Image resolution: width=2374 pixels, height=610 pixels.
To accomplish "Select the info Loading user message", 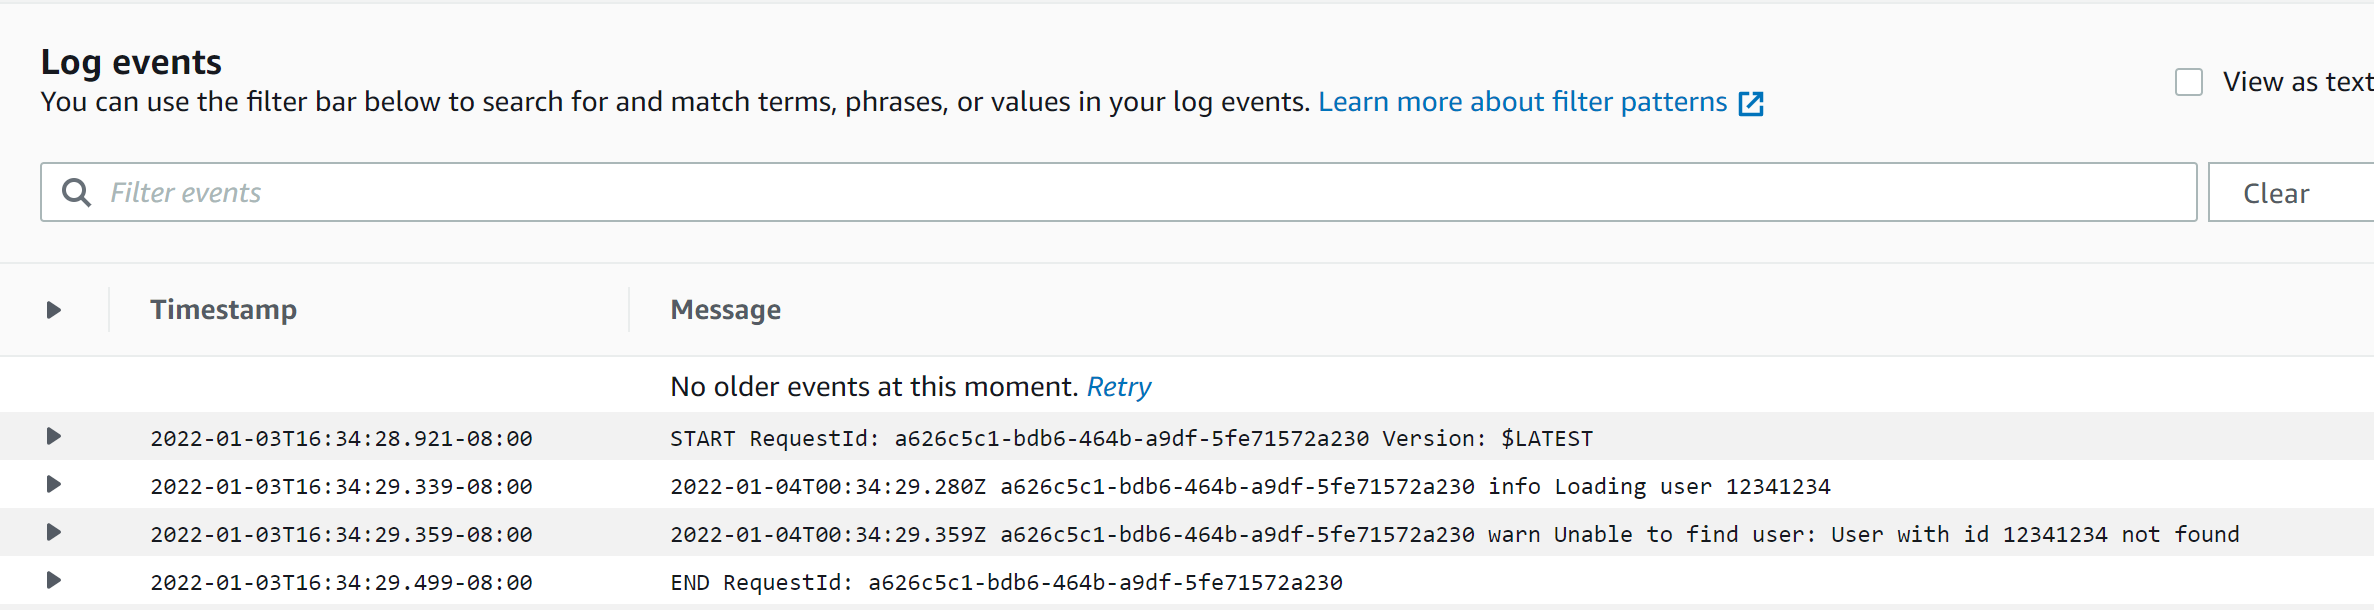I will pyautogui.click(x=1250, y=486).
